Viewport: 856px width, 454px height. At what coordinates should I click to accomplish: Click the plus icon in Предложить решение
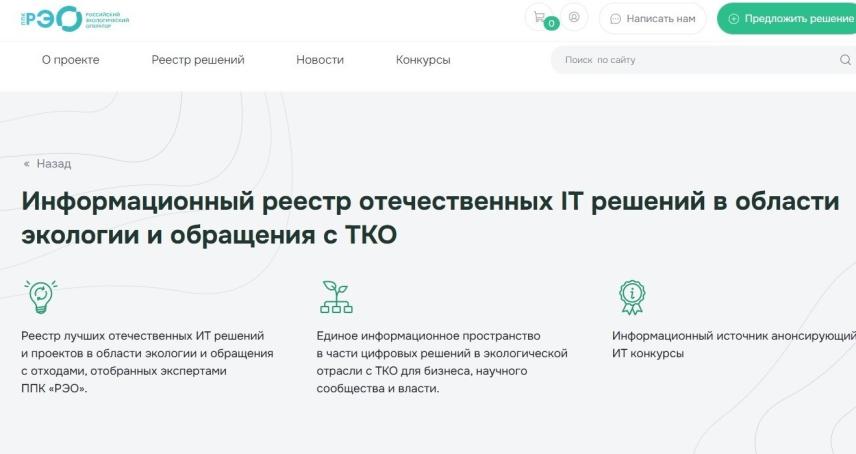point(734,19)
